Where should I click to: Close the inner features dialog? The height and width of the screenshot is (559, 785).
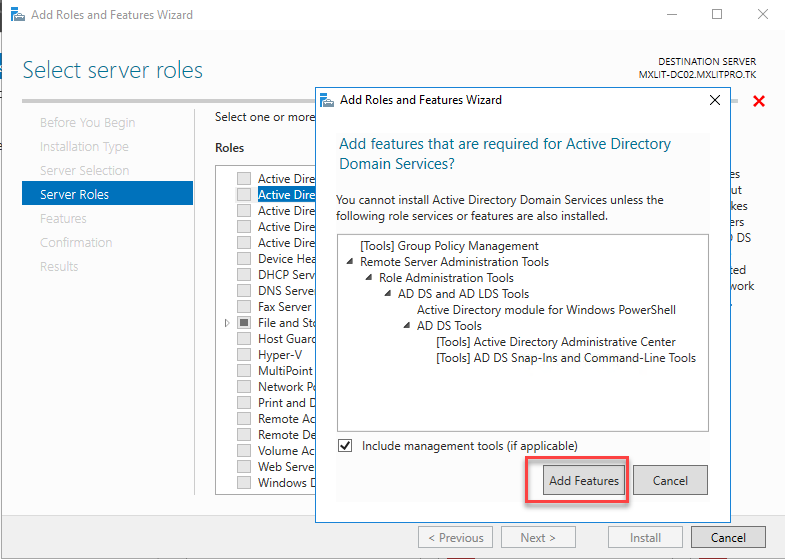tap(714, 100)
